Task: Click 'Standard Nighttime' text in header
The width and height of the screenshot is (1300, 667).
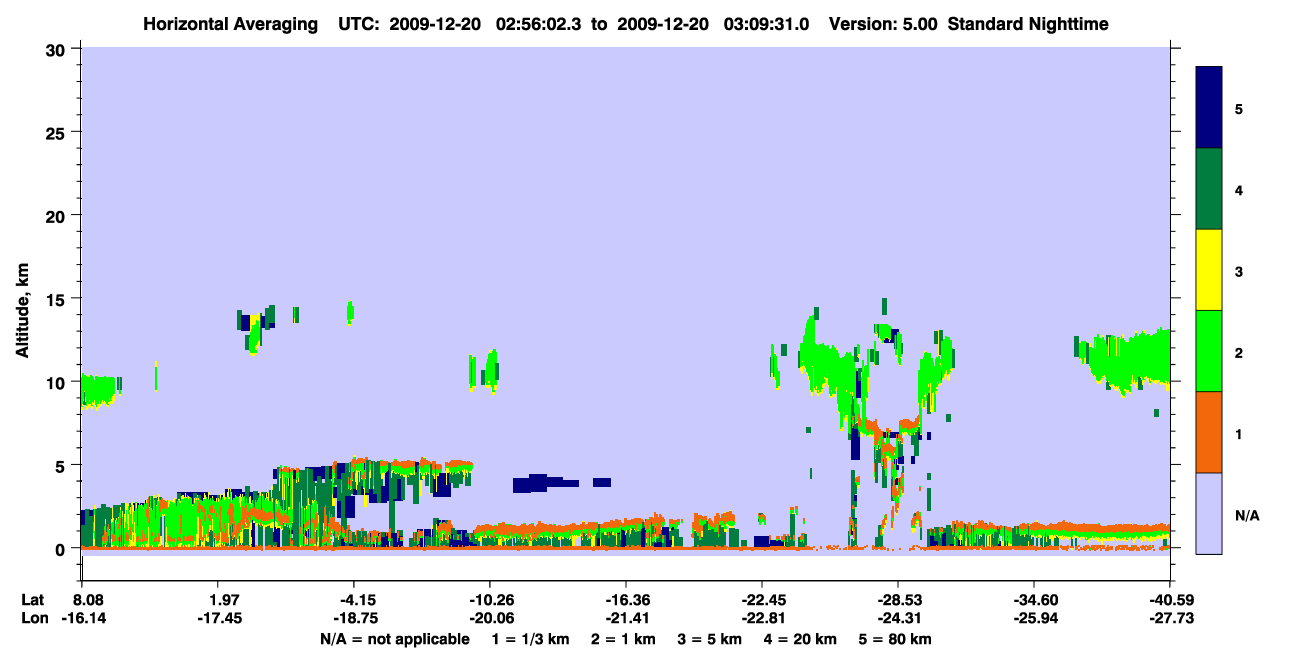Action: [x=1028, y=24]
